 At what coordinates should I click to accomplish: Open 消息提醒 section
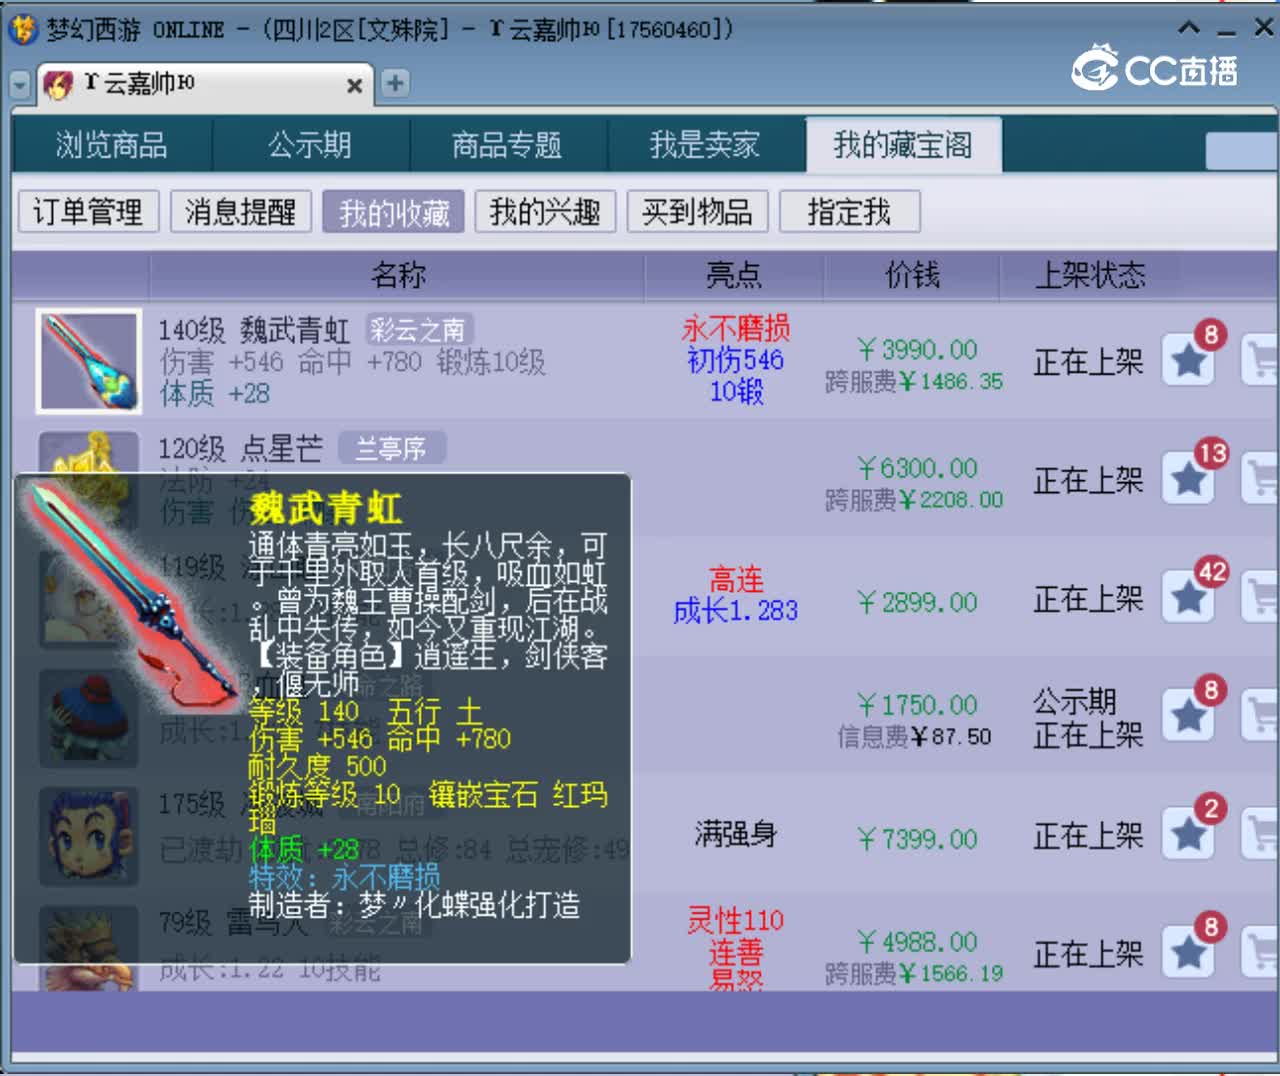click(x=241, y=212)
